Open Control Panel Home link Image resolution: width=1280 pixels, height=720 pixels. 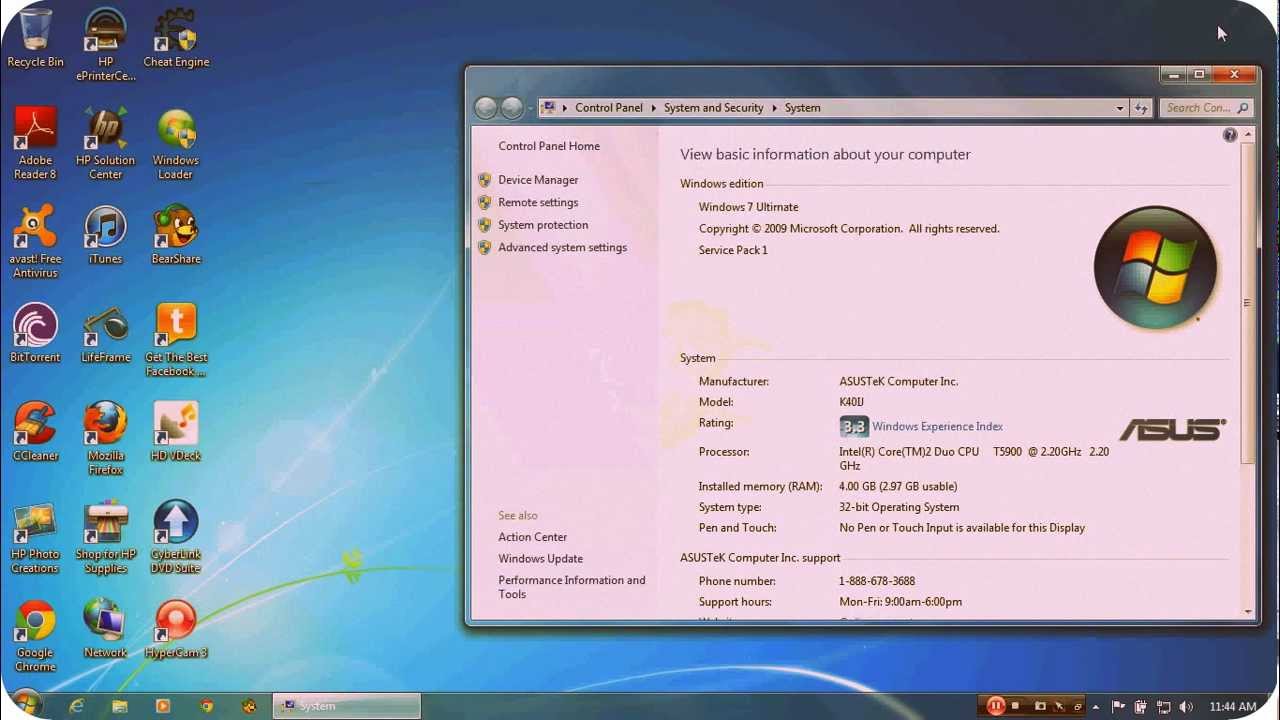tap(549, 146)
